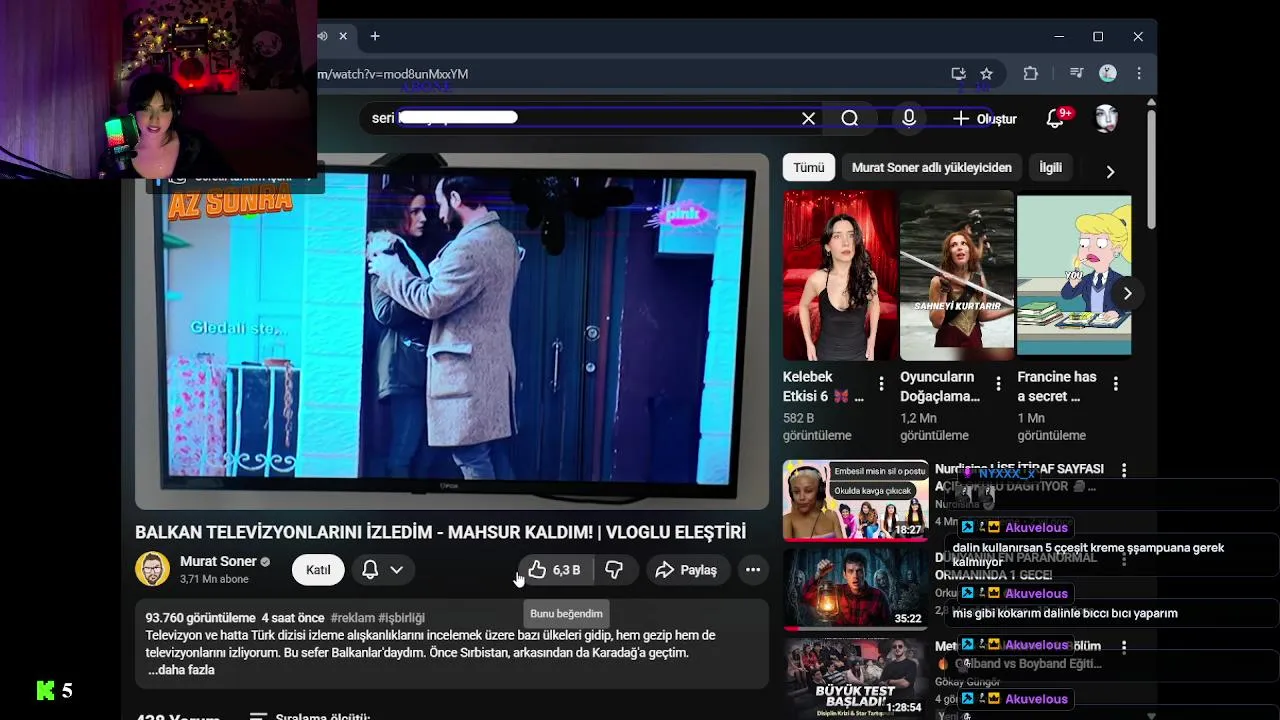
Task: Show more filter chips with right arrow
Action: (1110, 171)
